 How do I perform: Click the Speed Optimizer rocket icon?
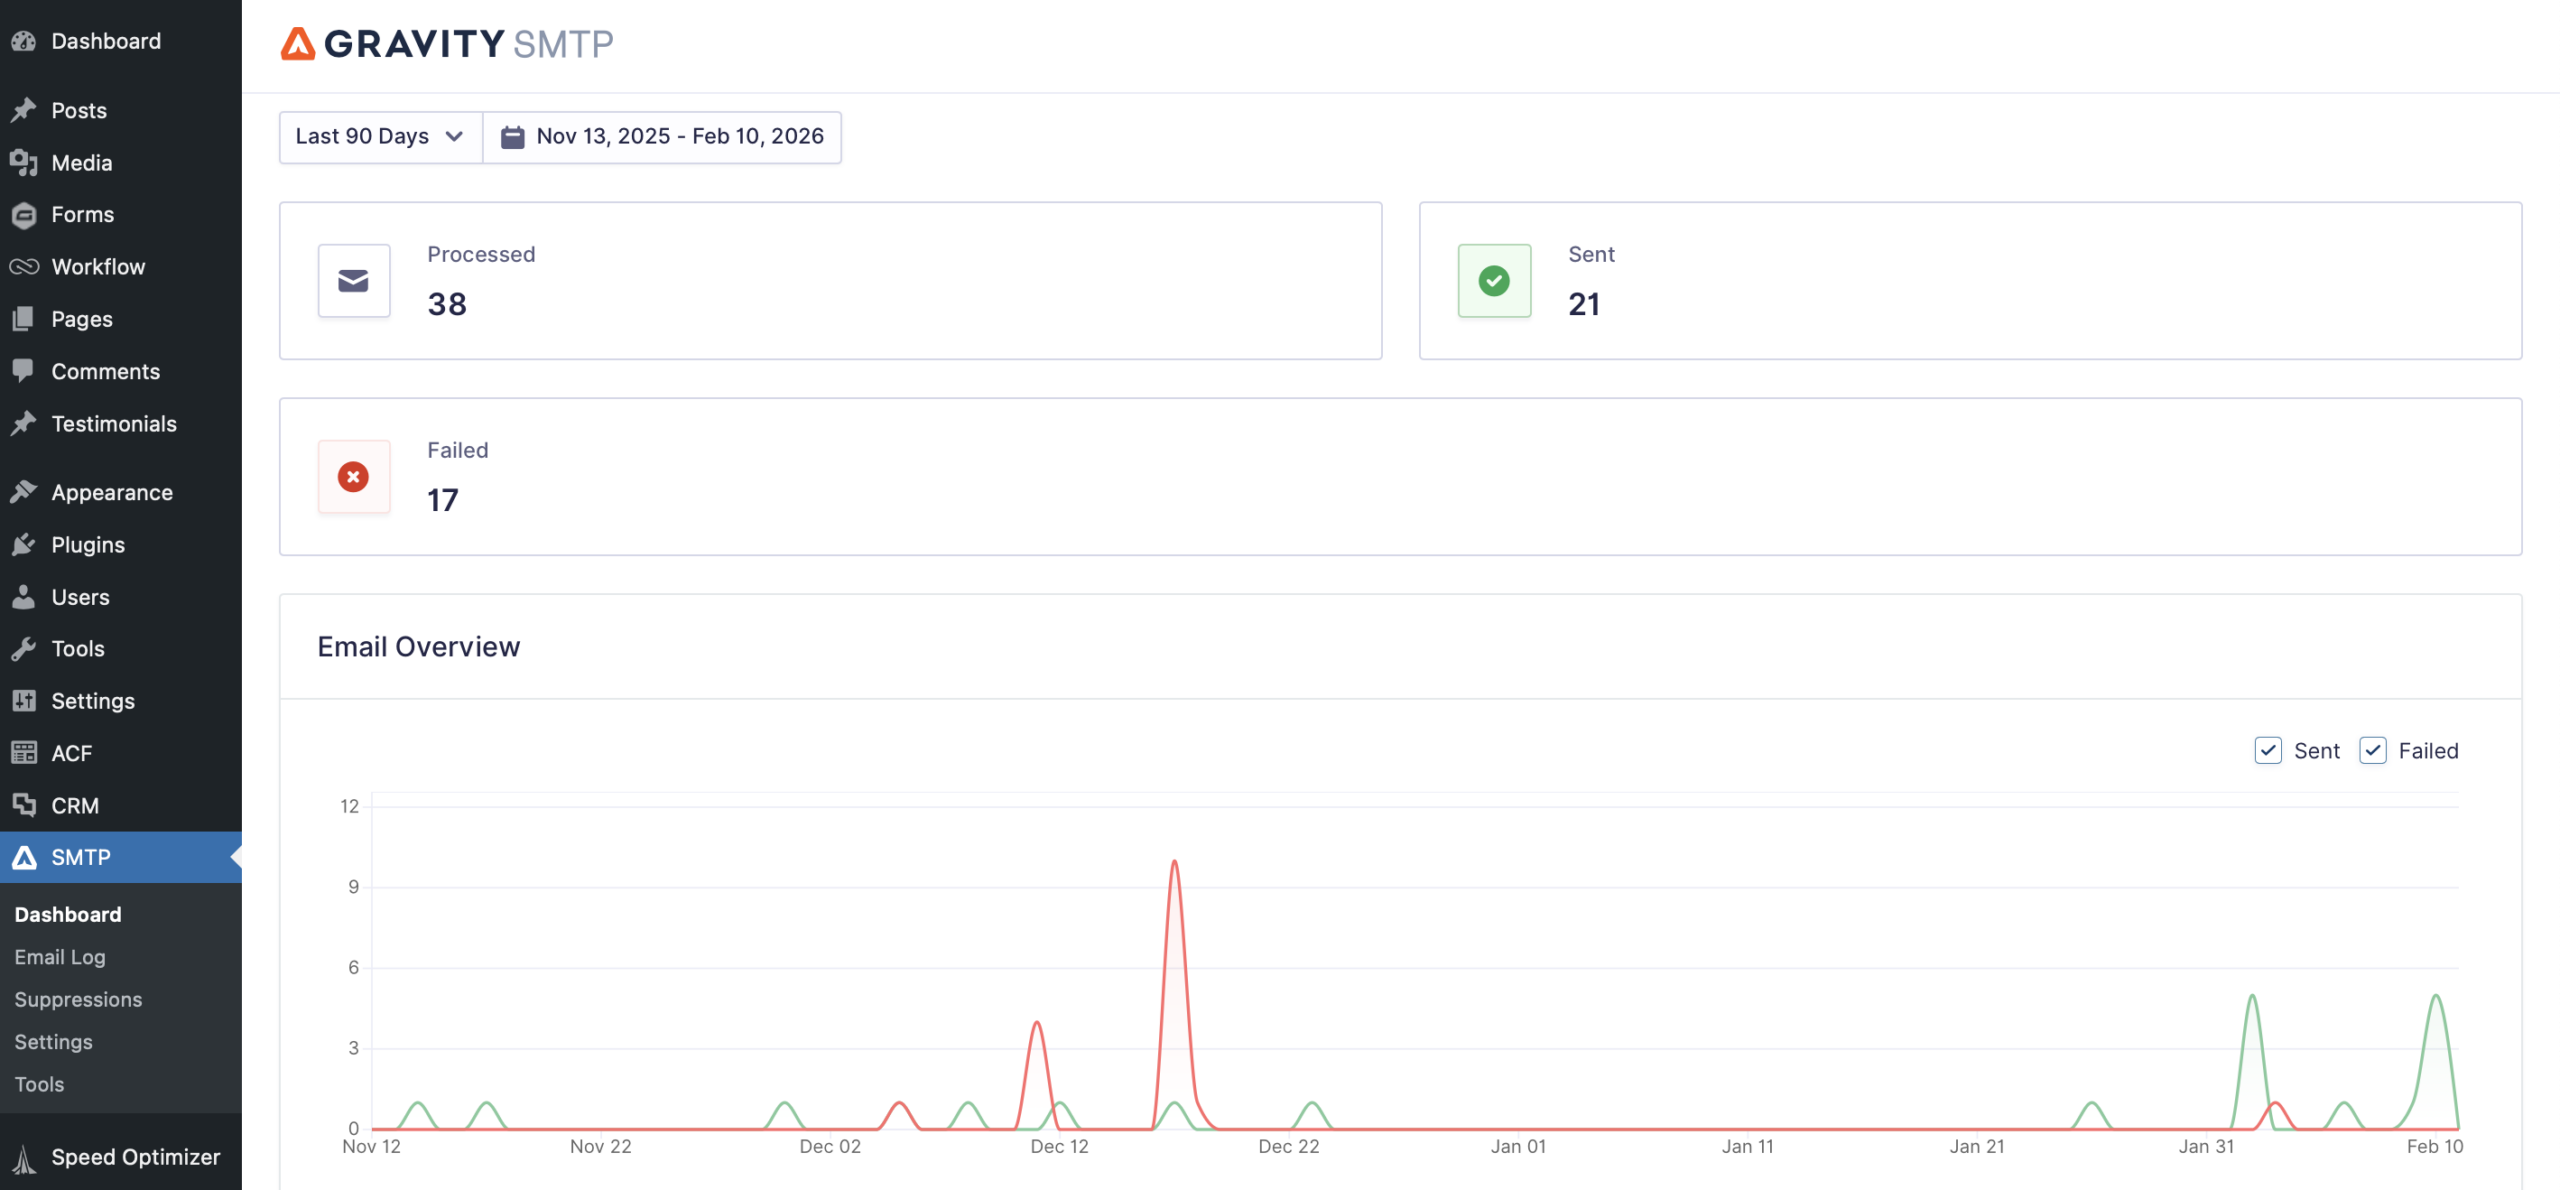[x=24, y=1158]
